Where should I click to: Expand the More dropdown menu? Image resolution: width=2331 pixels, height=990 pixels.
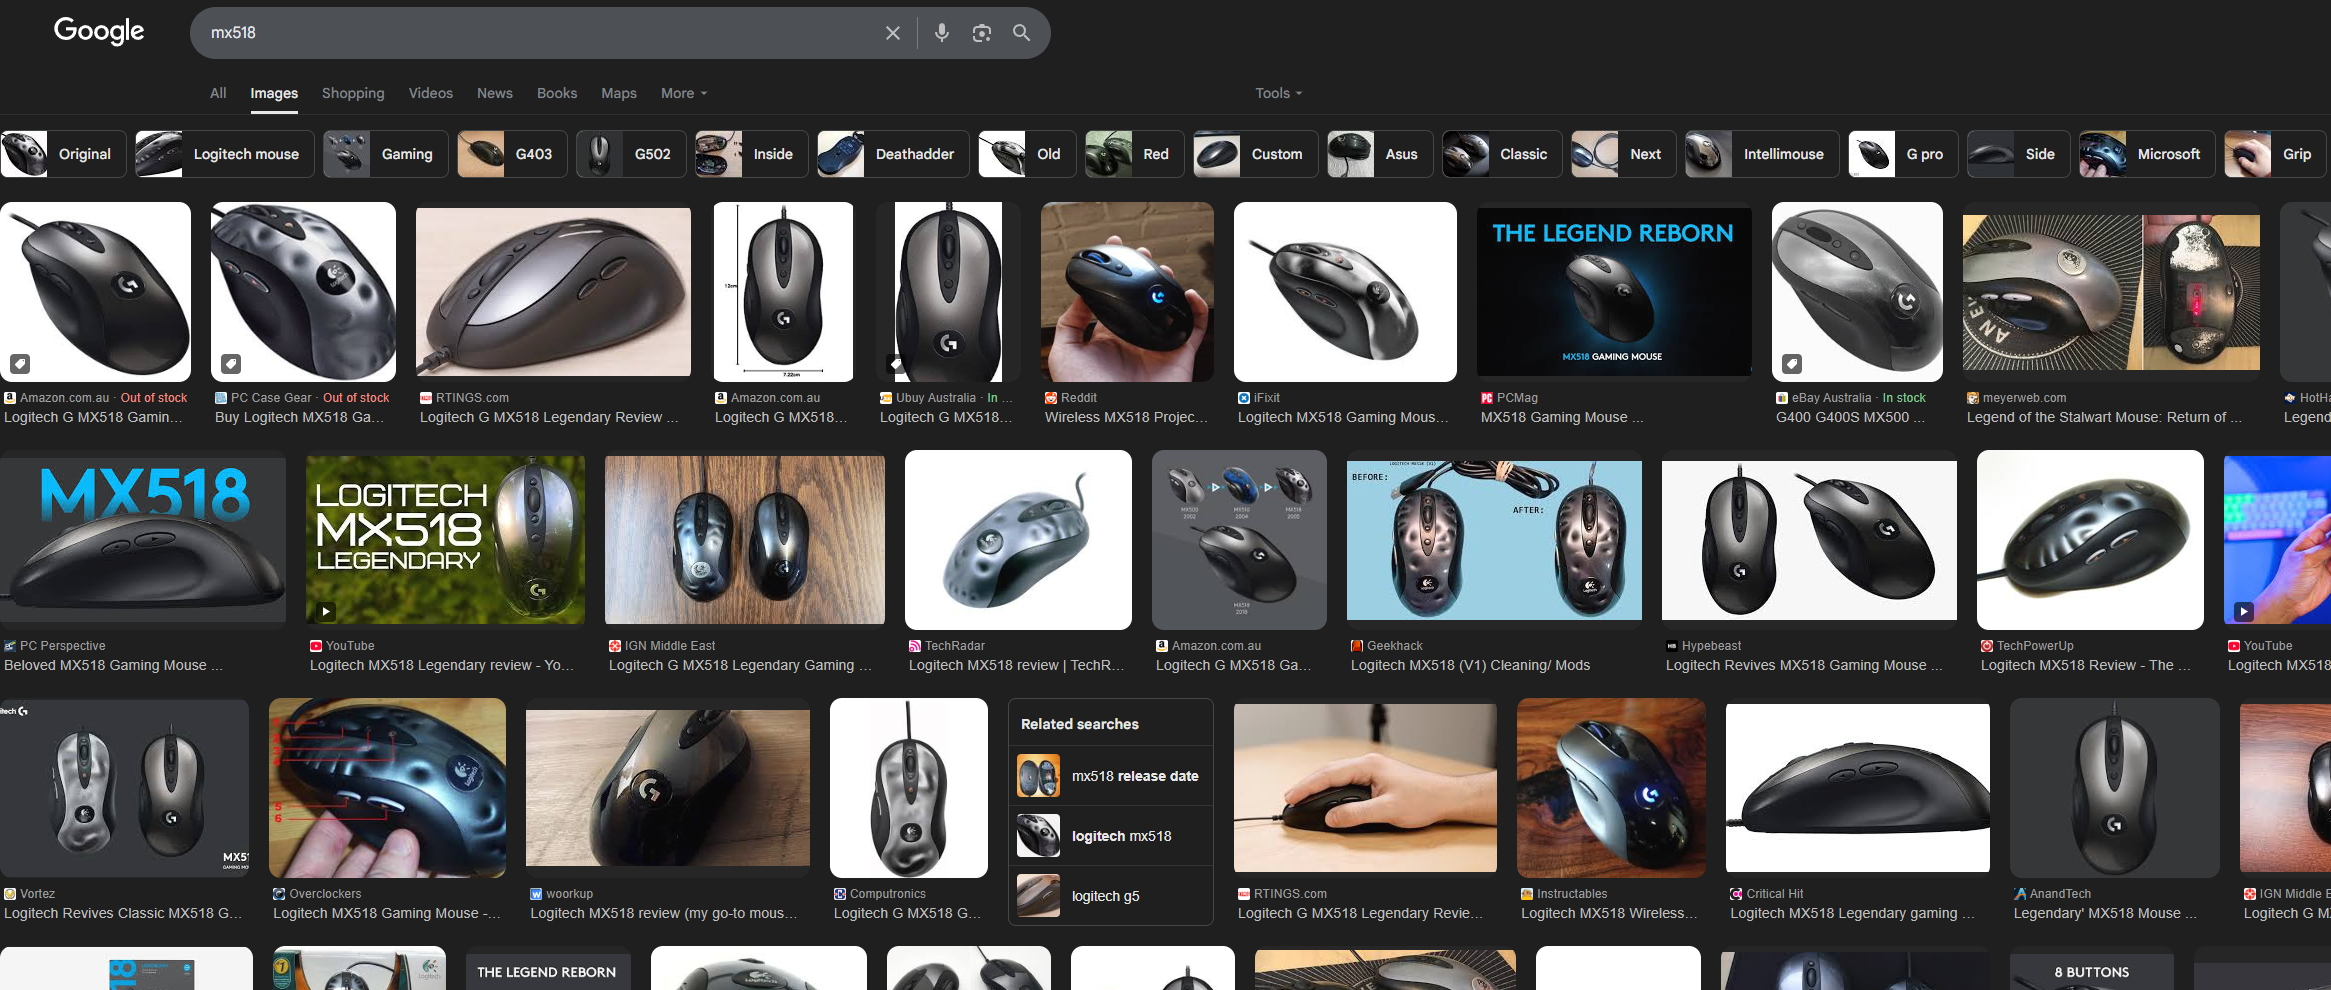click(x=684, y=93)
